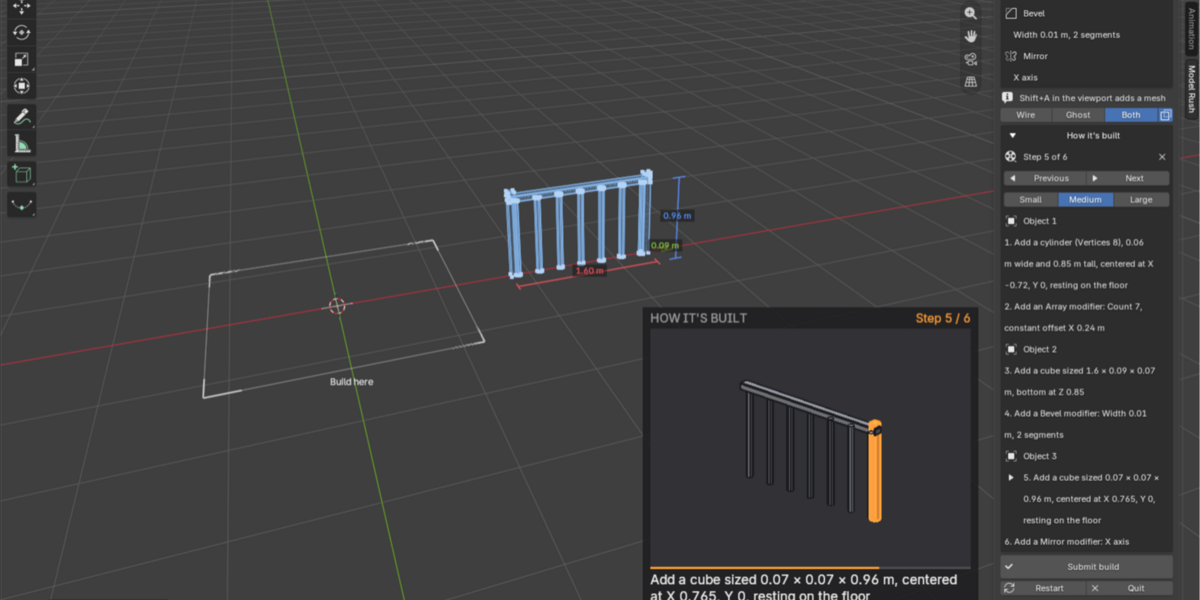The image size is (1200, 600).
Task: Select the Rotate tool
Action: (x=22, y=33)
